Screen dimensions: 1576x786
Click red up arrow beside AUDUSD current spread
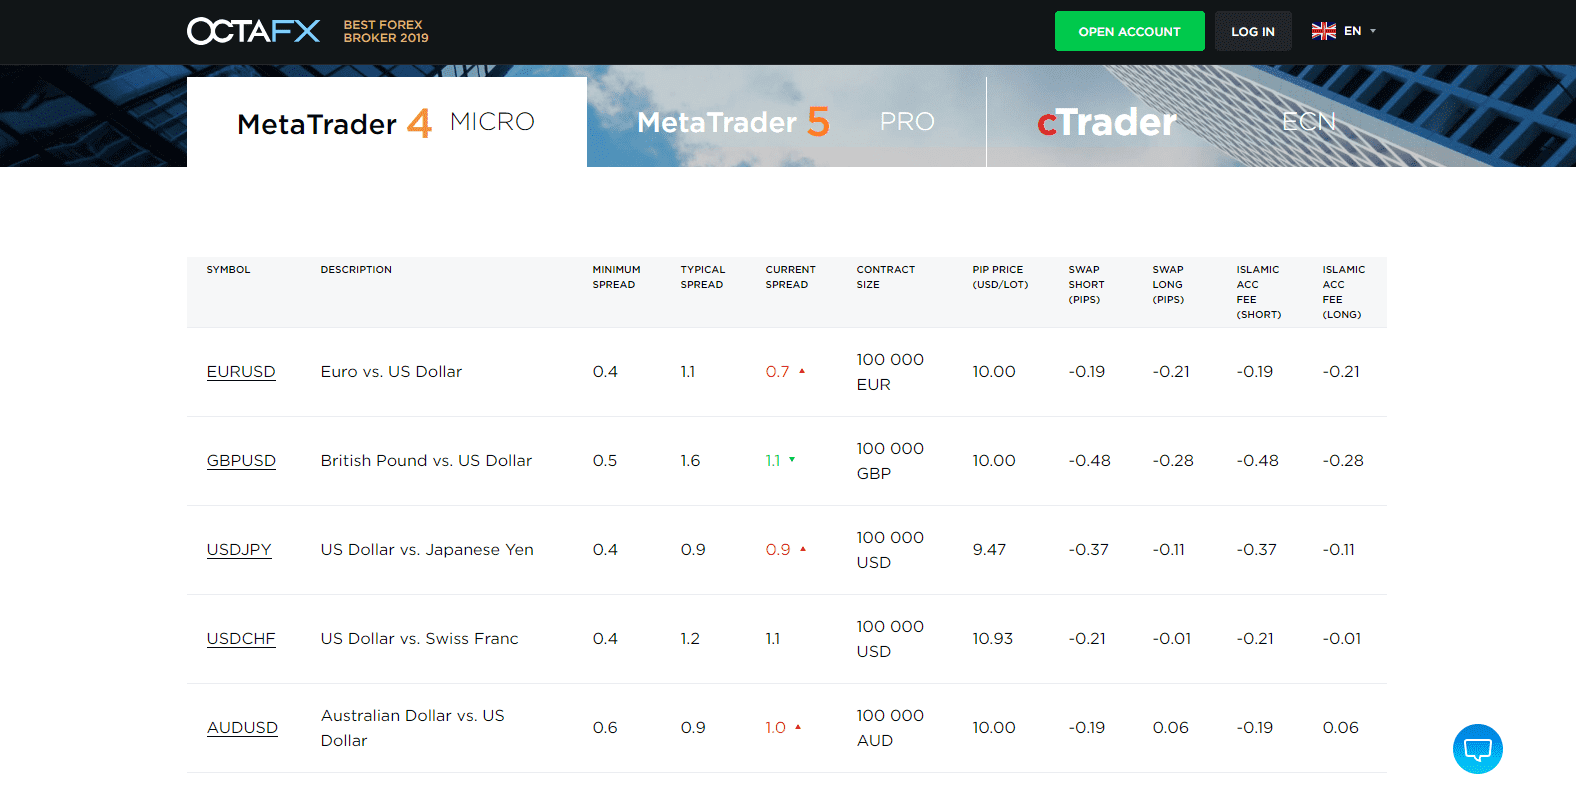(798, 727)
